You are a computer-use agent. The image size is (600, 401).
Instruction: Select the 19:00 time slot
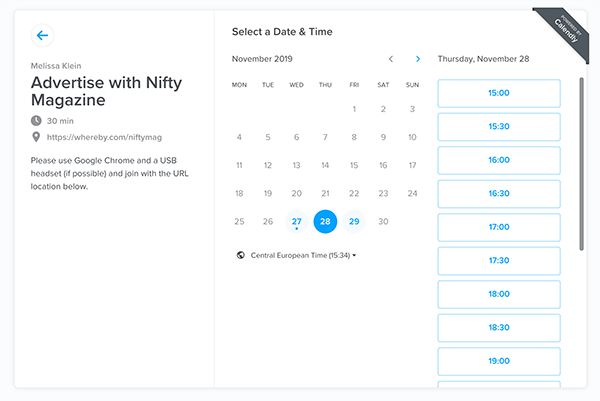498,361
